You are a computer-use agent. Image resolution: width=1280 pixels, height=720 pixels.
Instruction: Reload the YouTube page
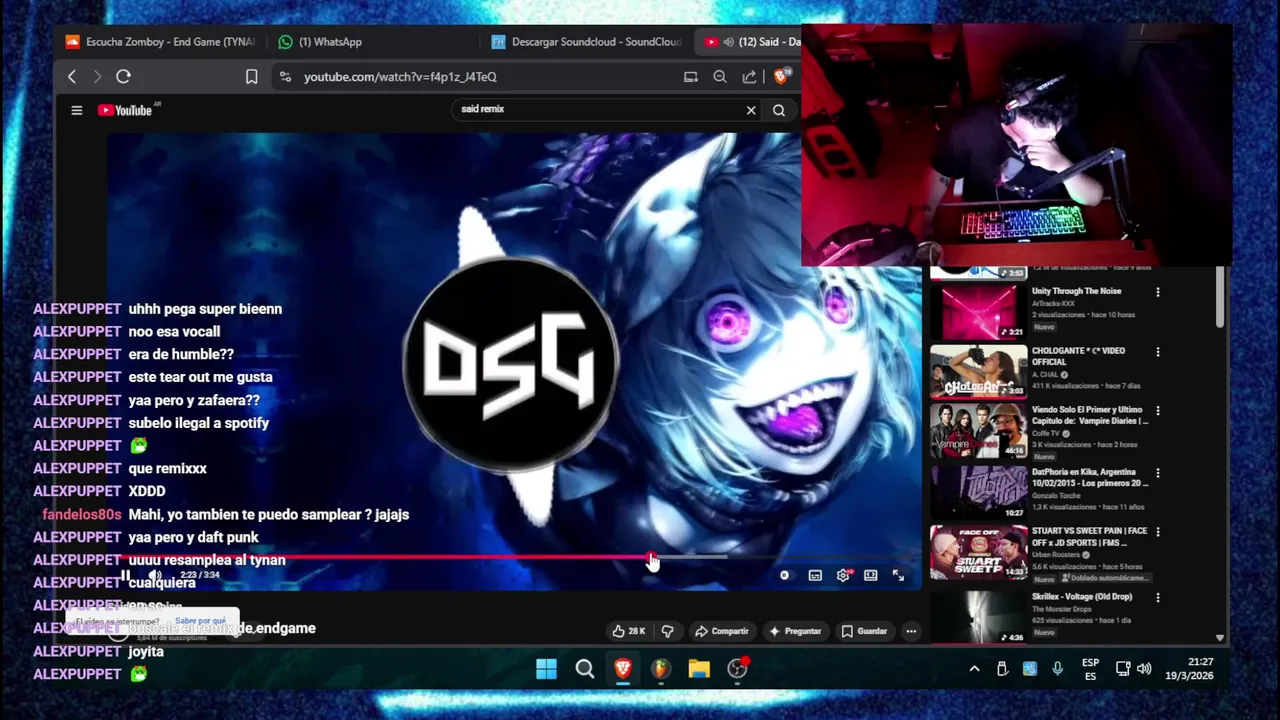(123, 77)
